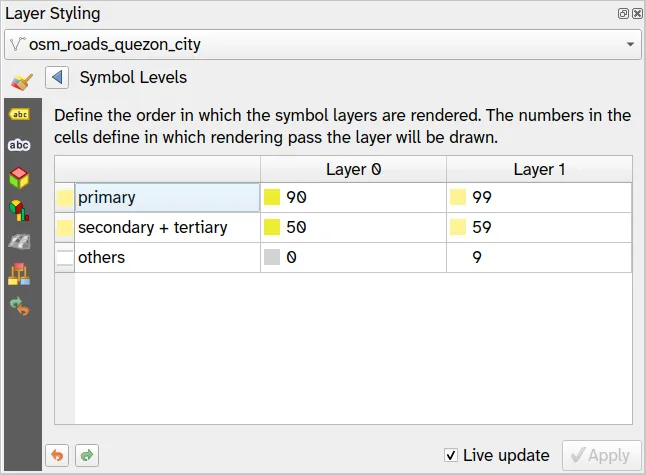Open the Diagrams tab icon
Screen dimensions: 646x475
19,210
